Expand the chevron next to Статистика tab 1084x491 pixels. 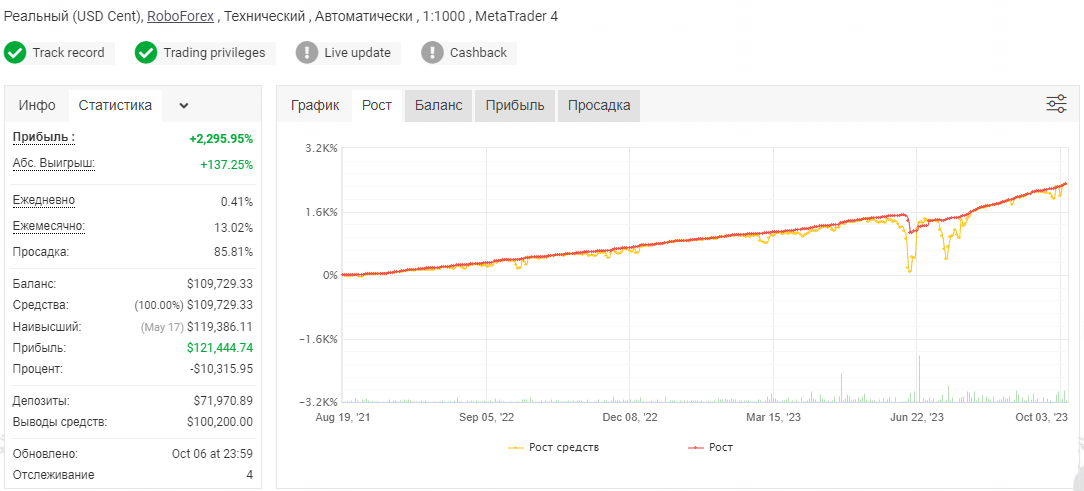(x=183, y=106)
